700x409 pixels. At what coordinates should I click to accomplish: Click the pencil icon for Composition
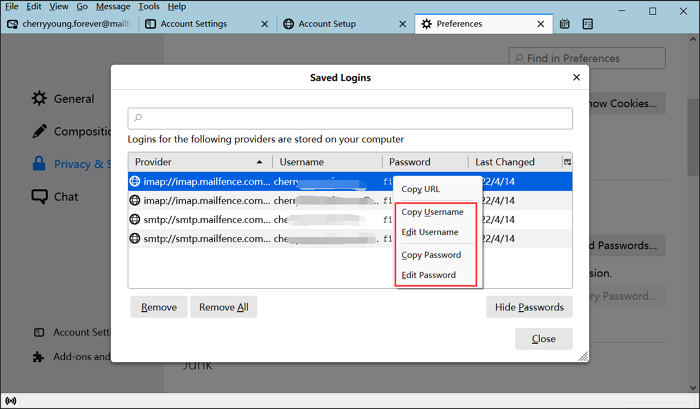[39, 131]
